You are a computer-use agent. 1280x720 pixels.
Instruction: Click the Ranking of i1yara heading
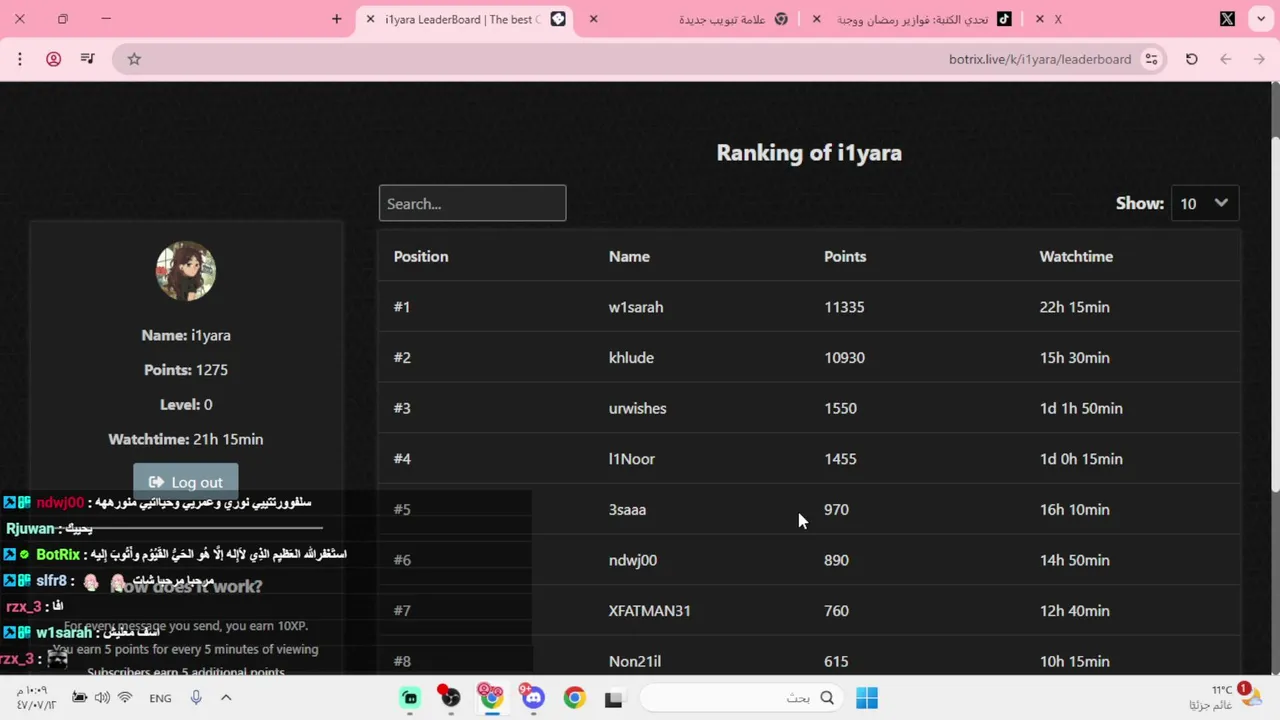coord(809,153)
